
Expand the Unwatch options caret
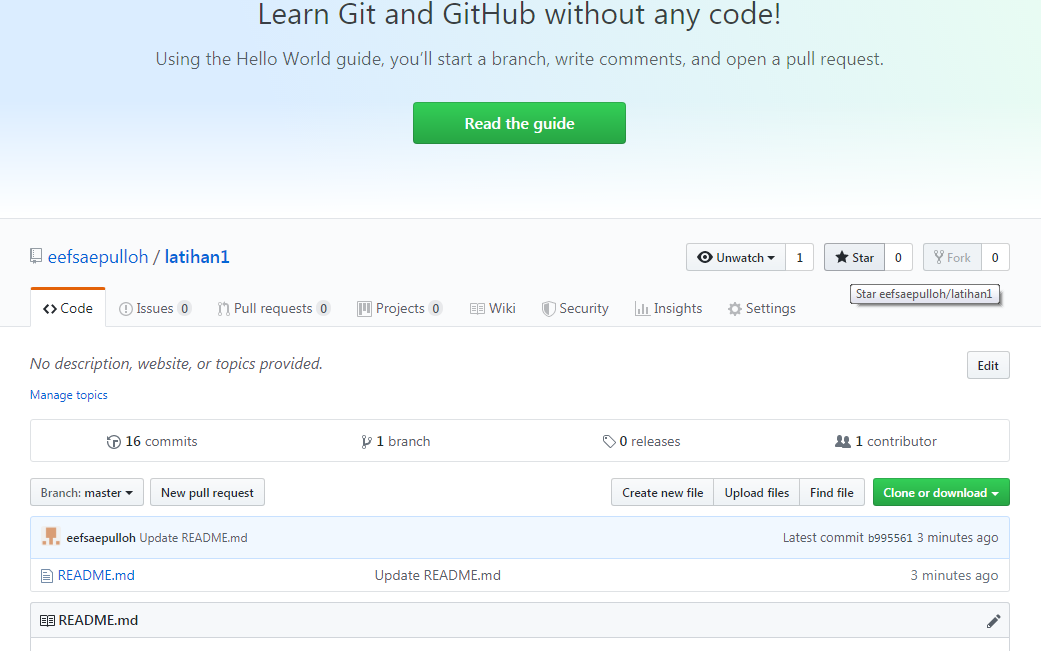point(772,257)
